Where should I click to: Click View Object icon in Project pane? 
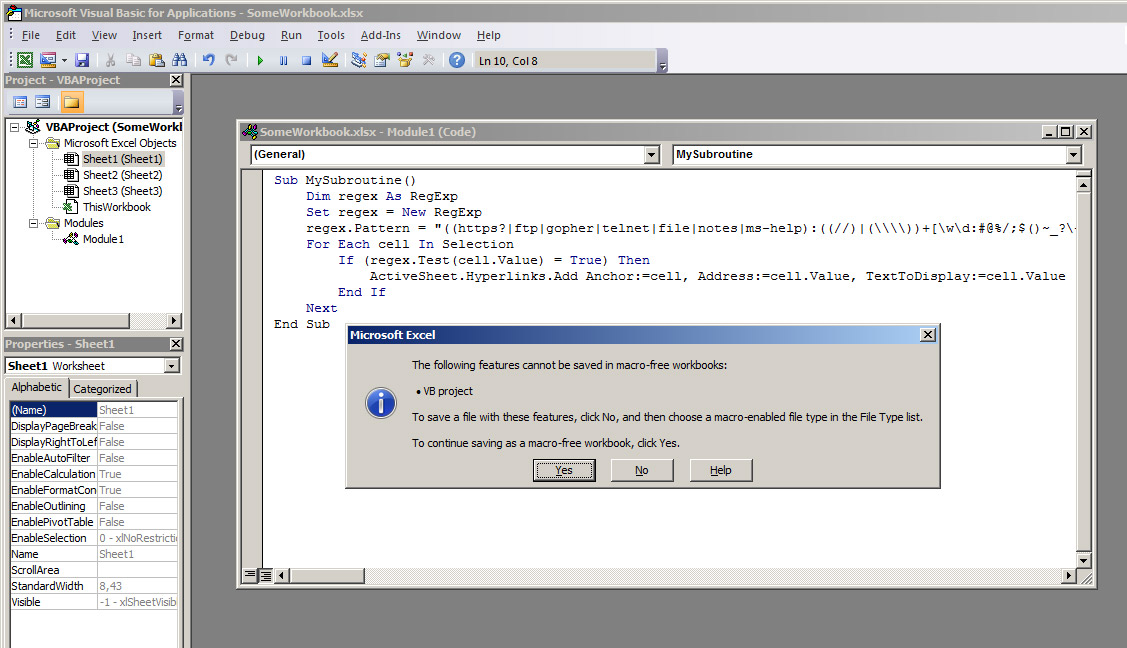click(42, 102)
